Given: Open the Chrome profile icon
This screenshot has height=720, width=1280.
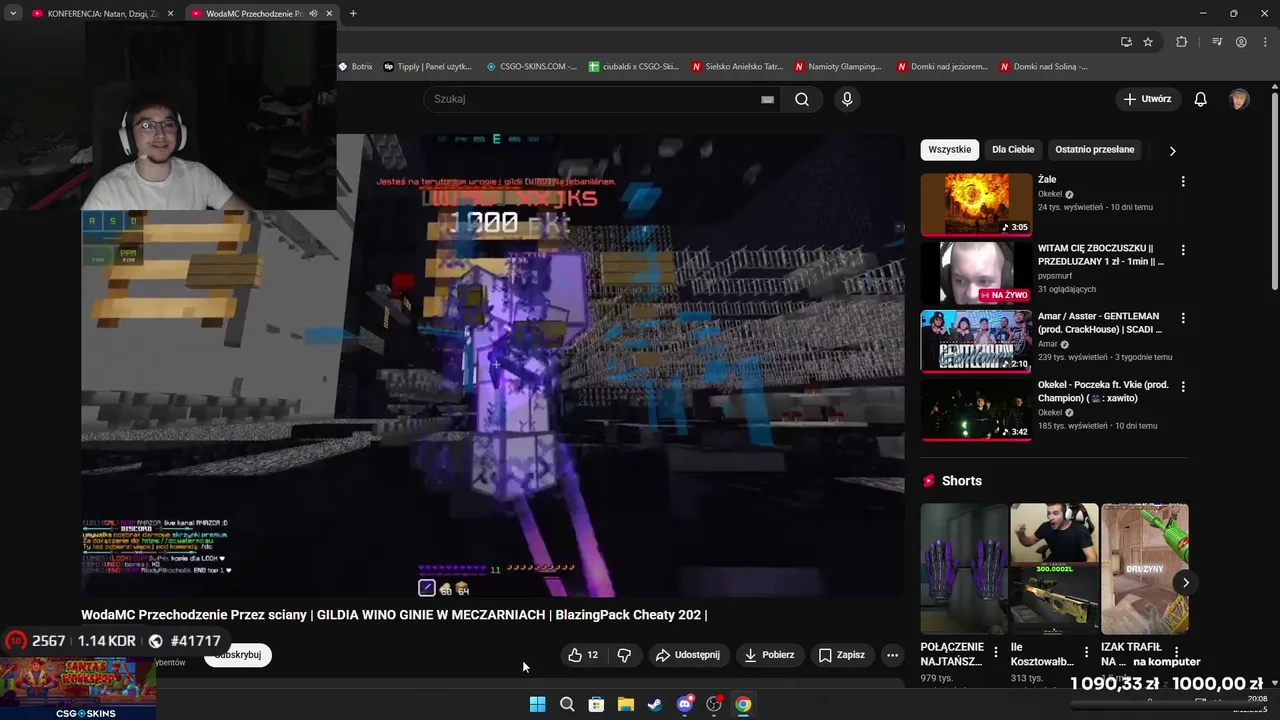Looking at the screenshot, I should coord(1241,42).
